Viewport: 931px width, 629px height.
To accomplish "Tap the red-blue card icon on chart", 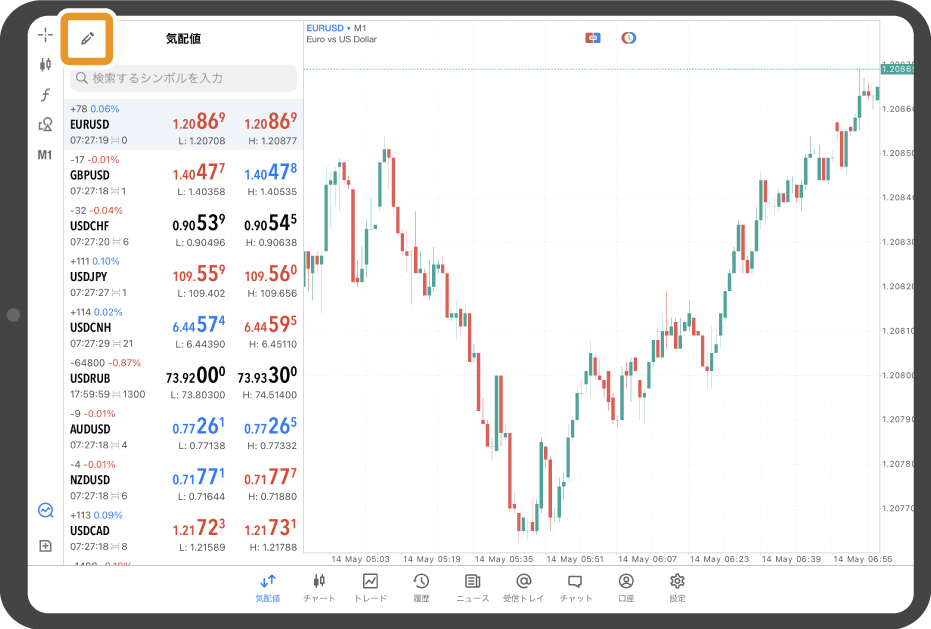I will (x=593, y=38).
